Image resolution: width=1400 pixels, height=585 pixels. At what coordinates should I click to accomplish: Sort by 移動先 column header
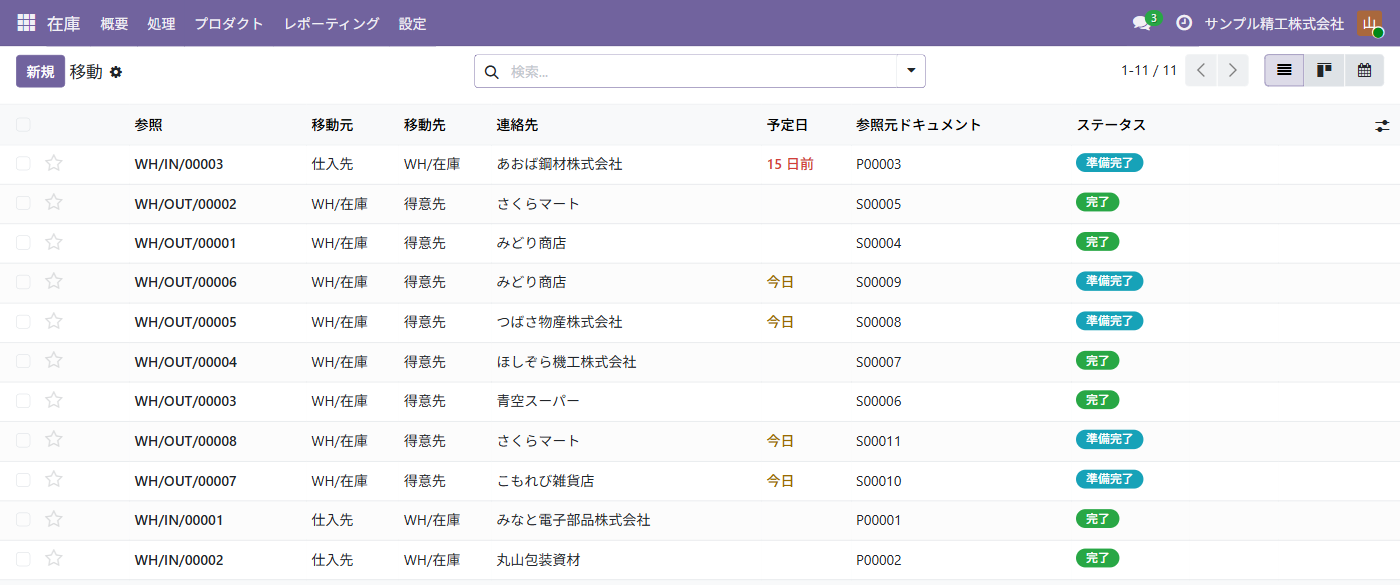(x=425, y=125)
